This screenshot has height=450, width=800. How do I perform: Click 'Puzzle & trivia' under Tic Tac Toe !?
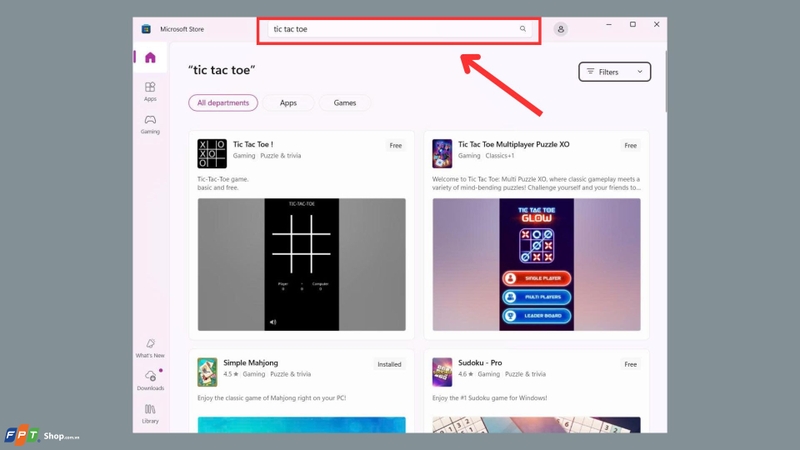tap(281, 156)
